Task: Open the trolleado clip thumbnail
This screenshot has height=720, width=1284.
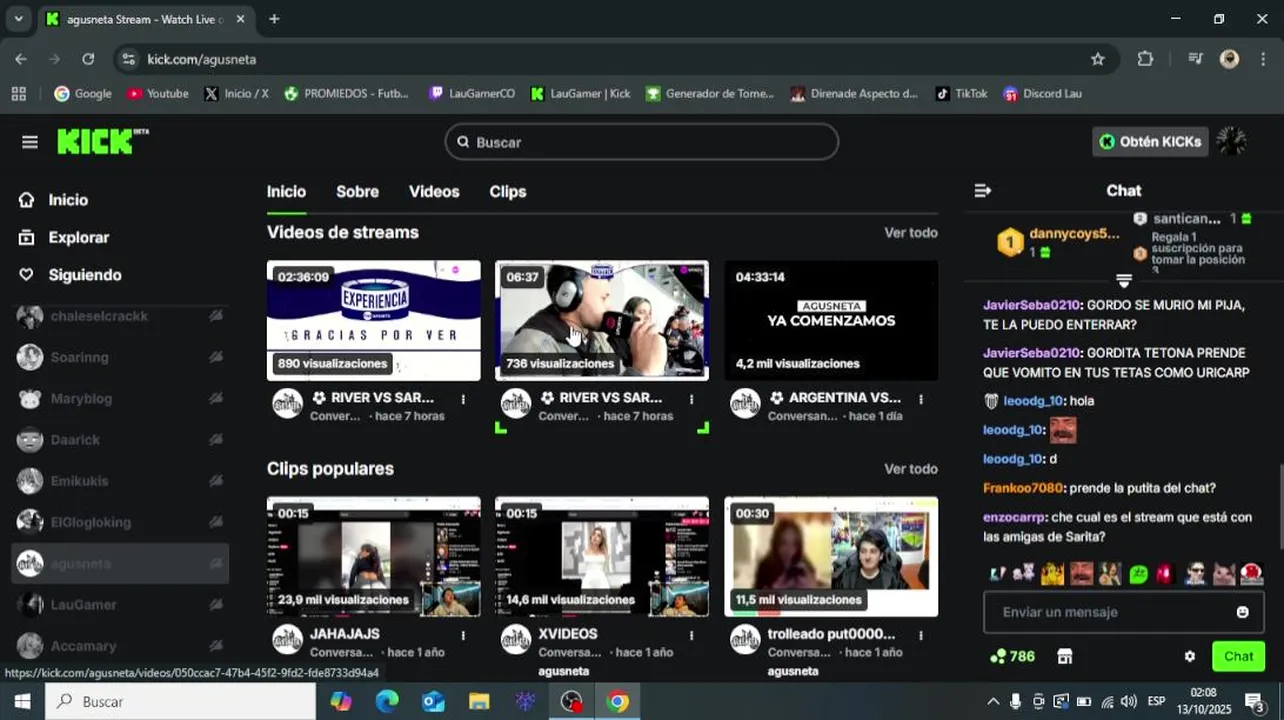Action: [x=831, y=557]
